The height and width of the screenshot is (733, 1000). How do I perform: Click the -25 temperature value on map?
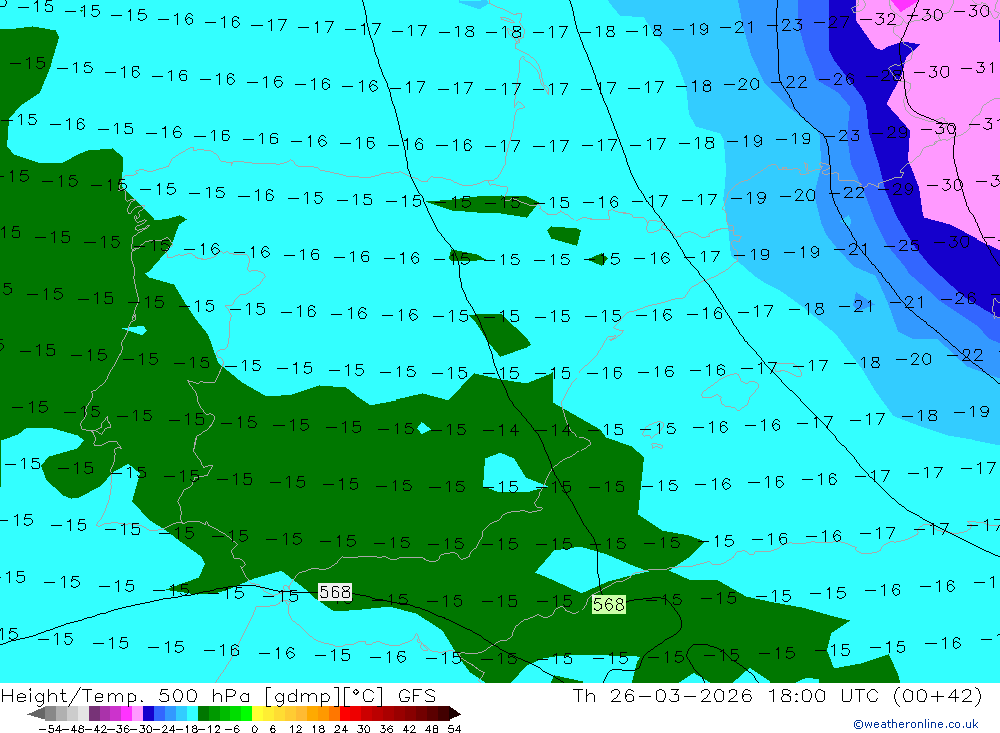pyautogui.click(x=902, y=245)
